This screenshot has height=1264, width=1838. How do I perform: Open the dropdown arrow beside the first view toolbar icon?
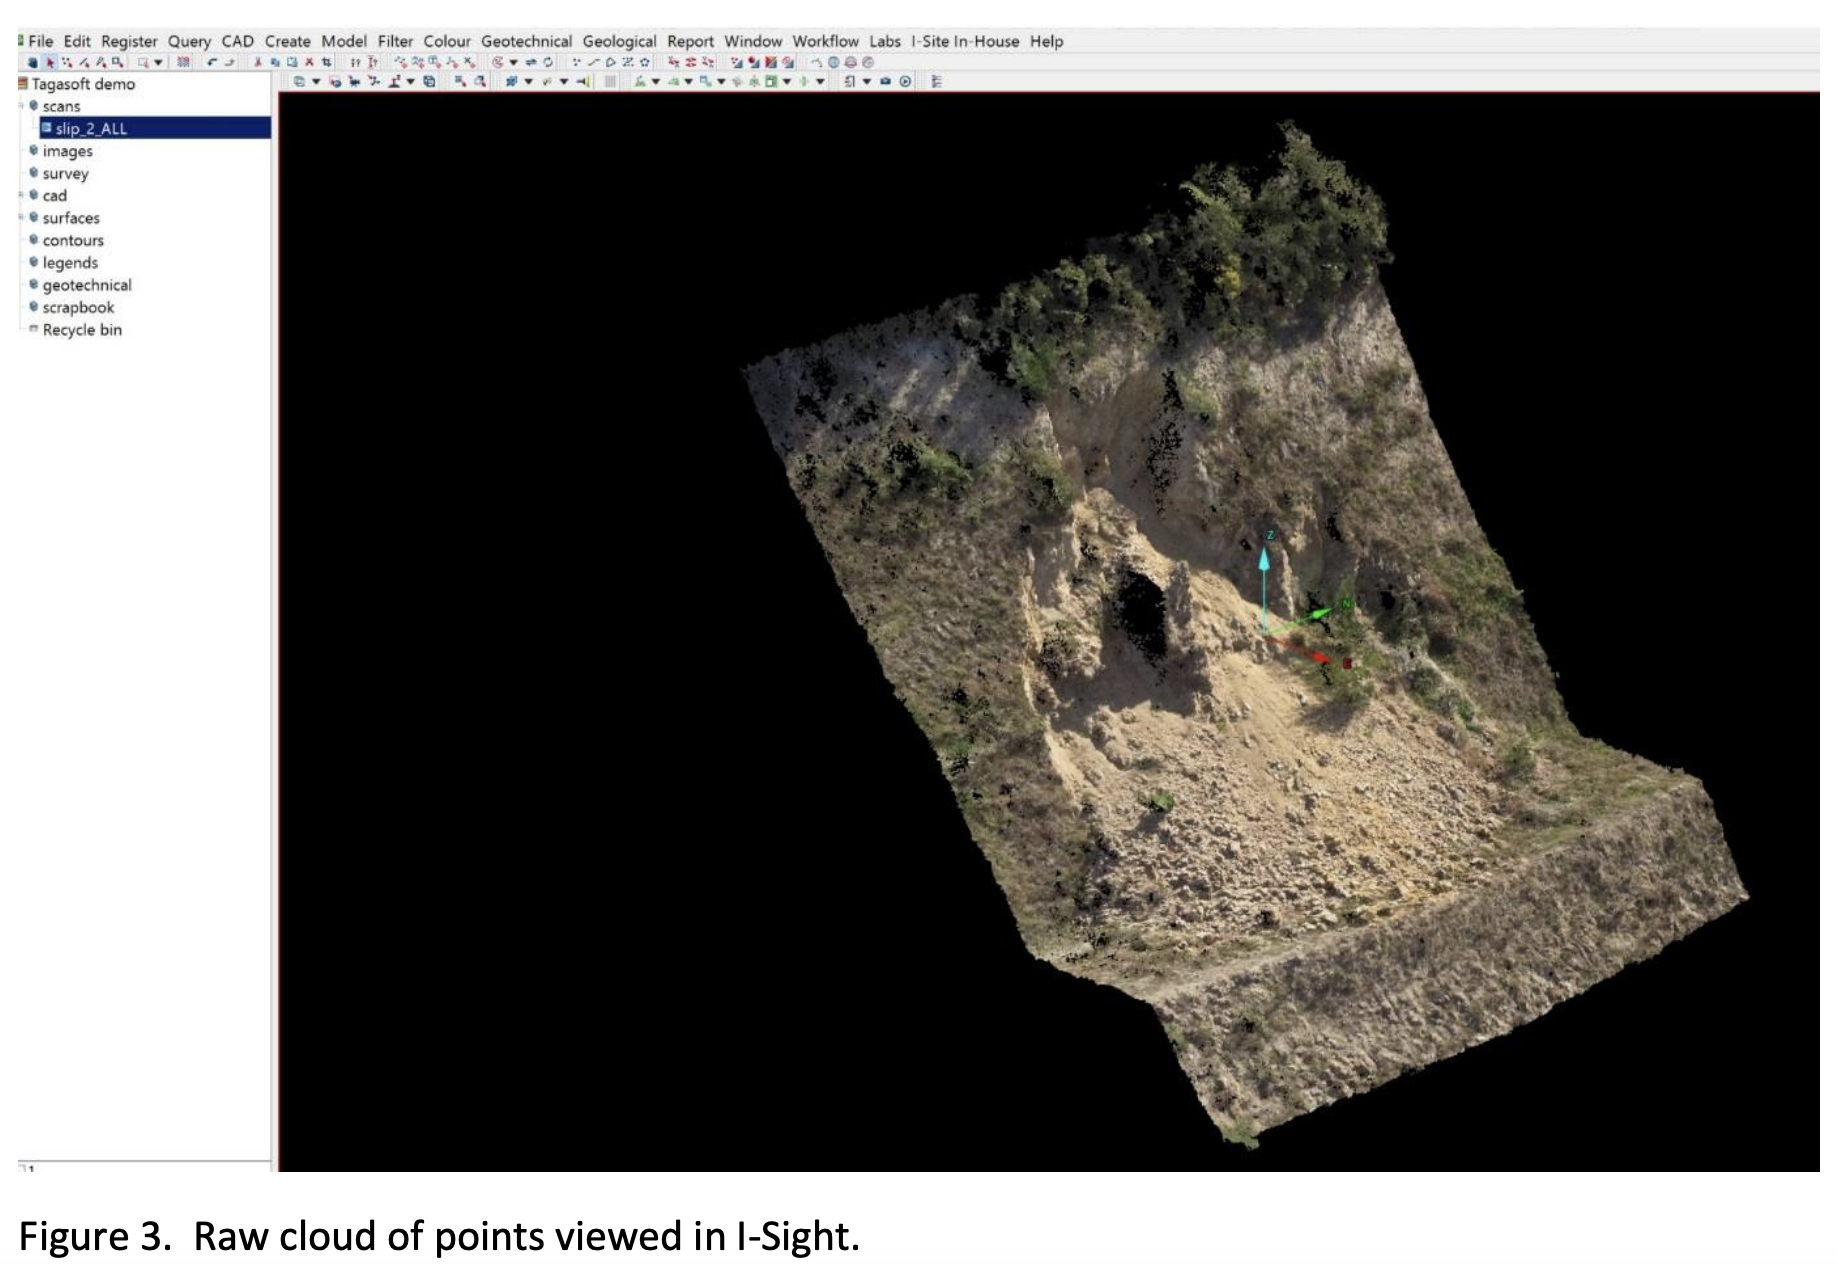click(x=316, y=83)
